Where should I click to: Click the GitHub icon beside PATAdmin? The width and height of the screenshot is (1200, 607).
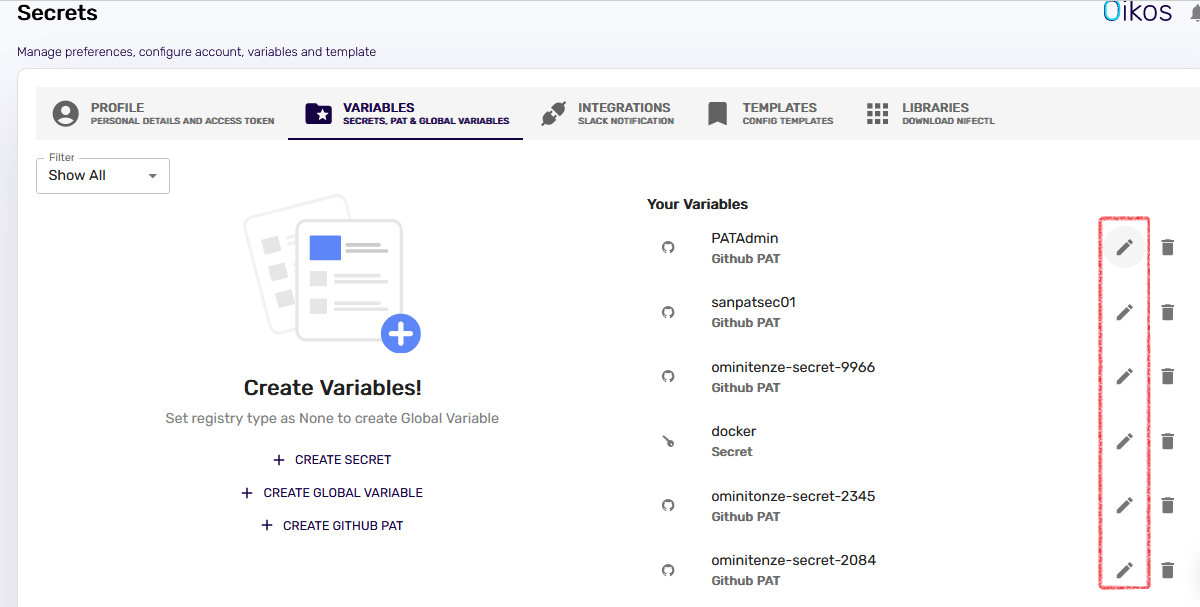coord(668,247)
